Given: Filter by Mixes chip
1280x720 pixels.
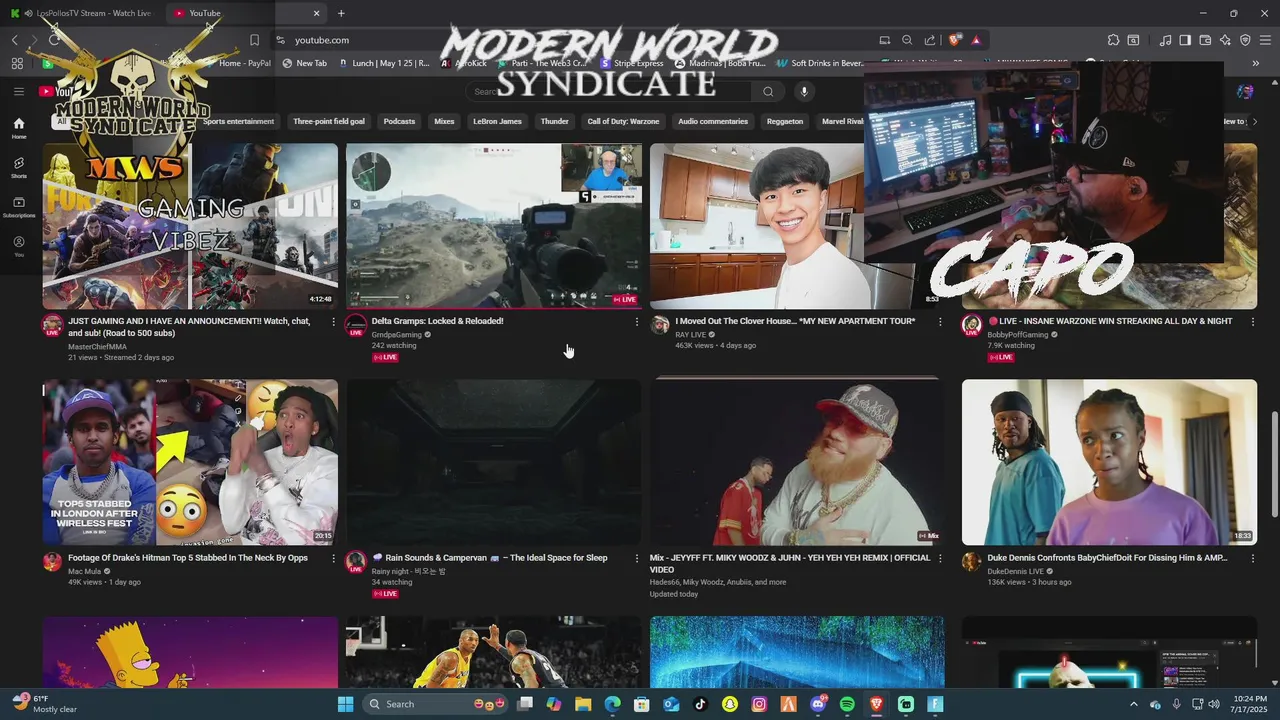Looking at the screenshot, I should tap(444, 121).
